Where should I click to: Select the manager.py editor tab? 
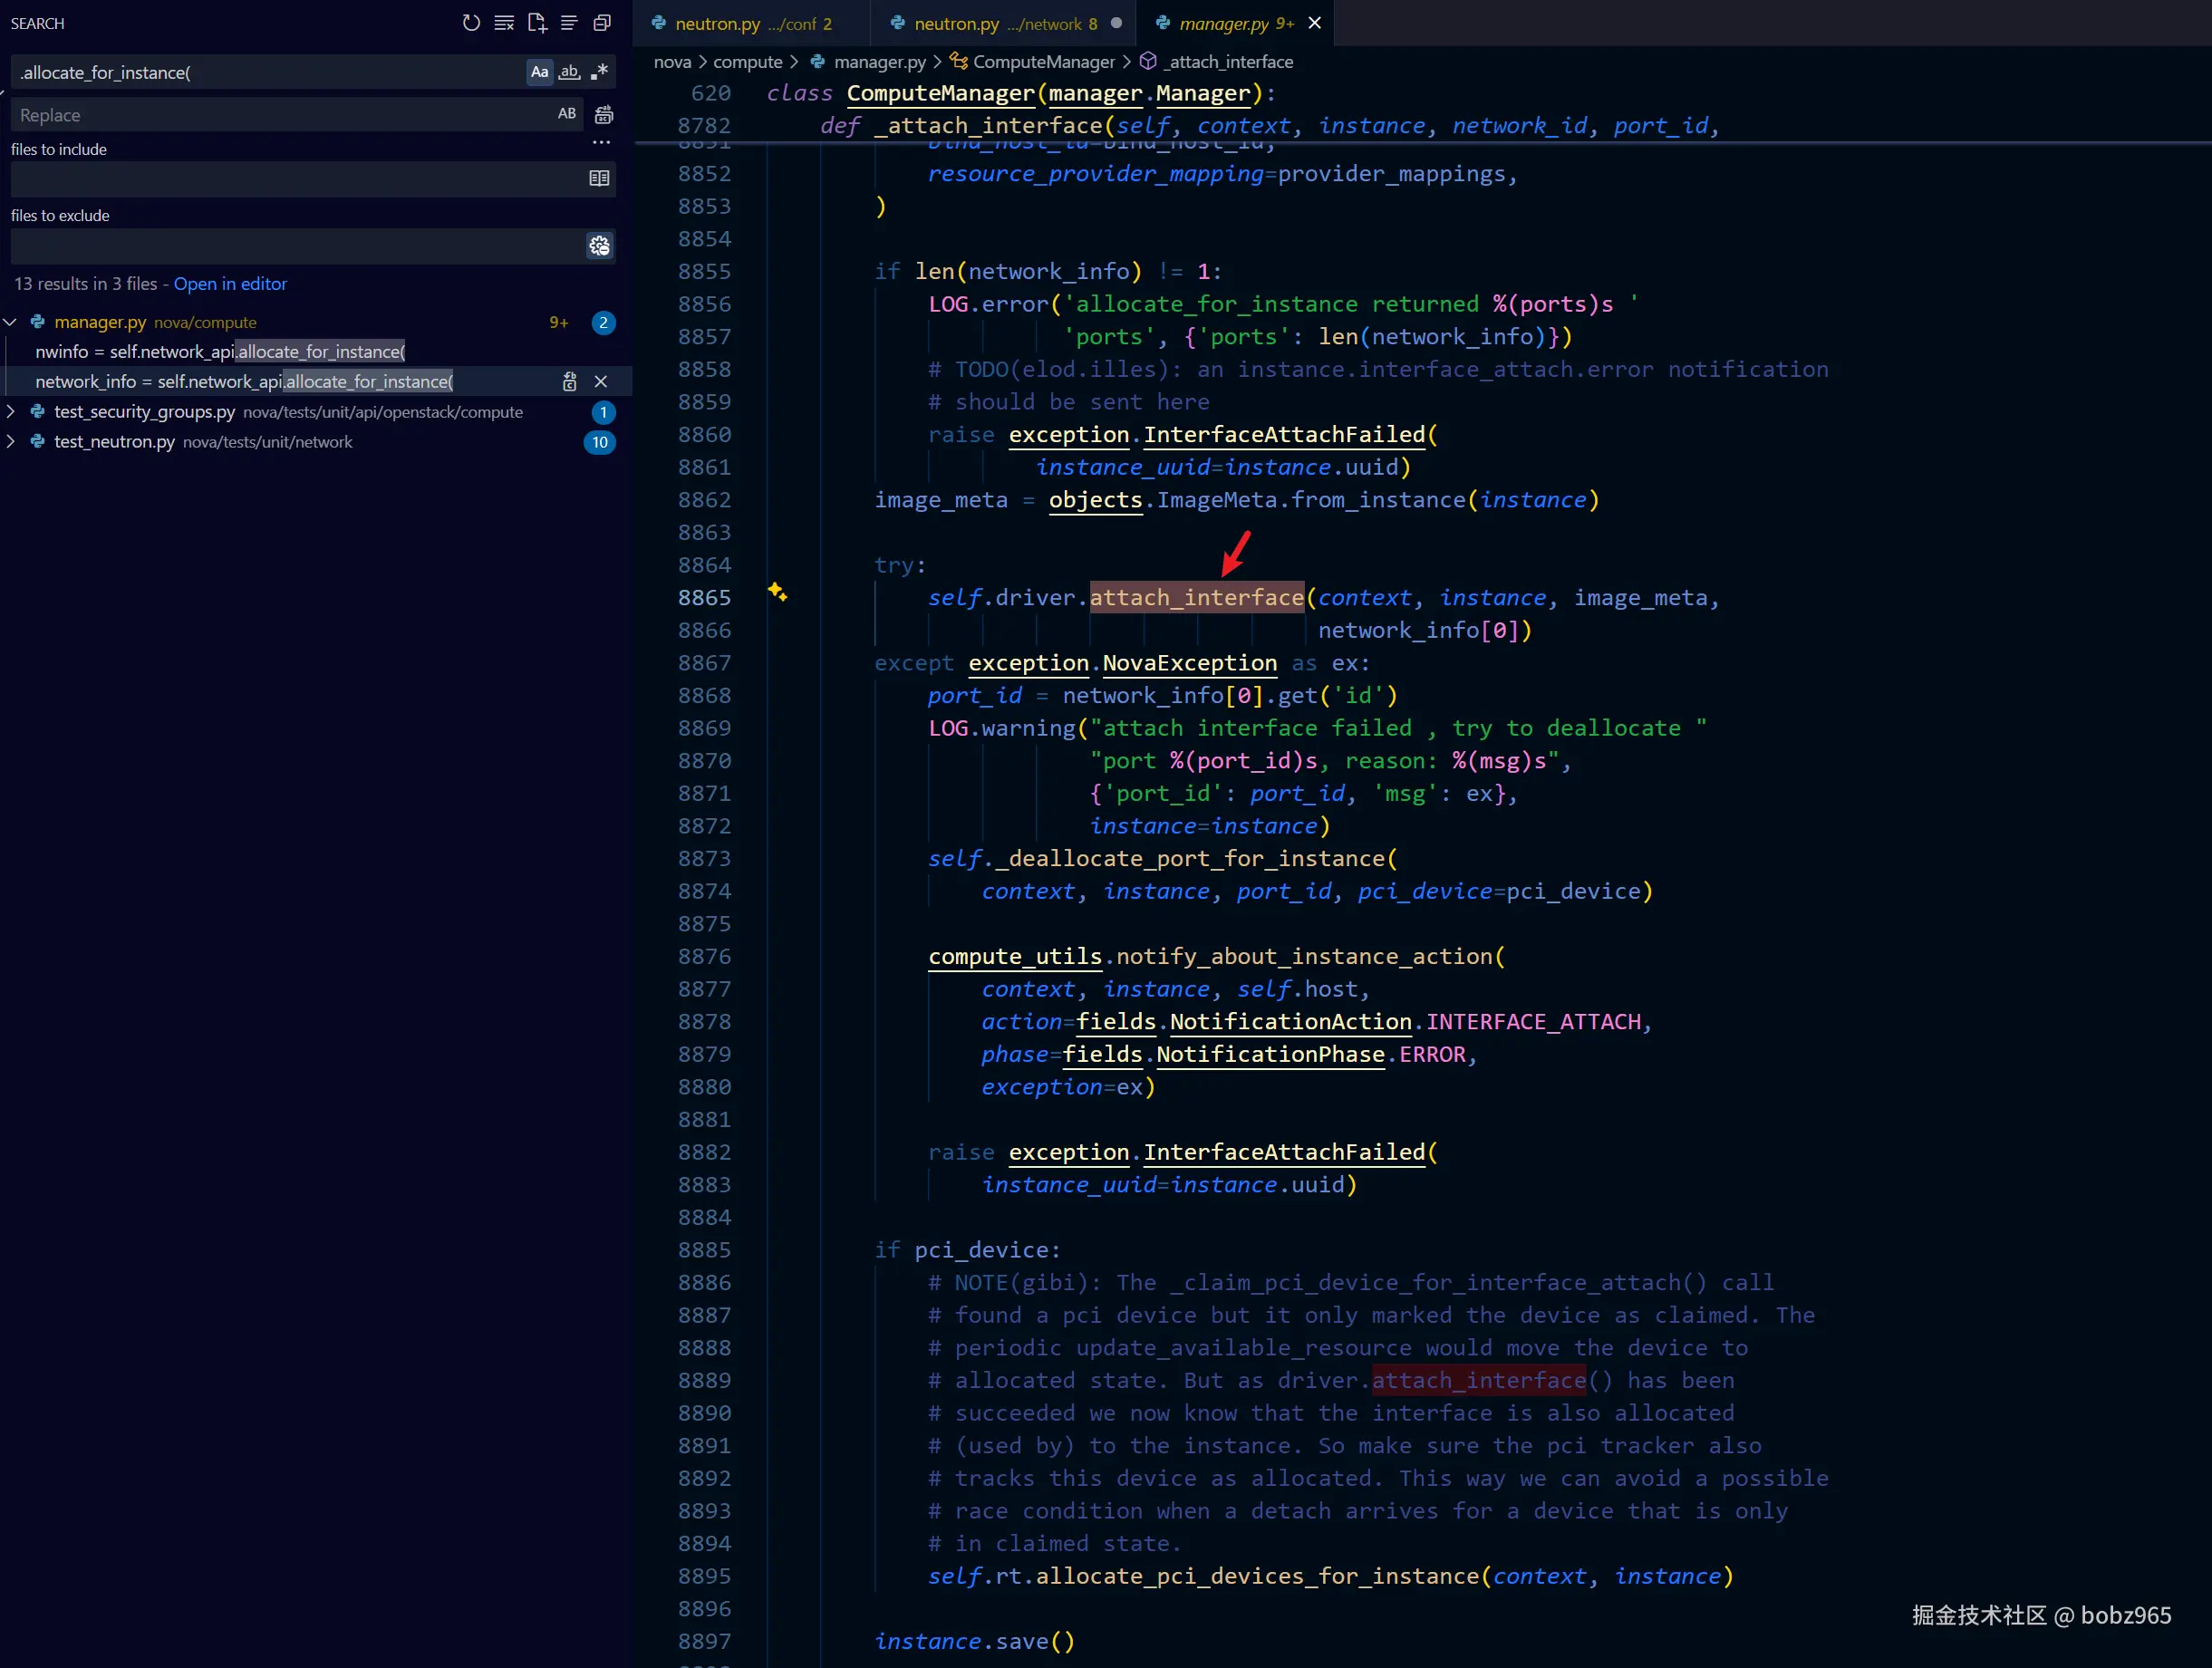[1236, 23]
